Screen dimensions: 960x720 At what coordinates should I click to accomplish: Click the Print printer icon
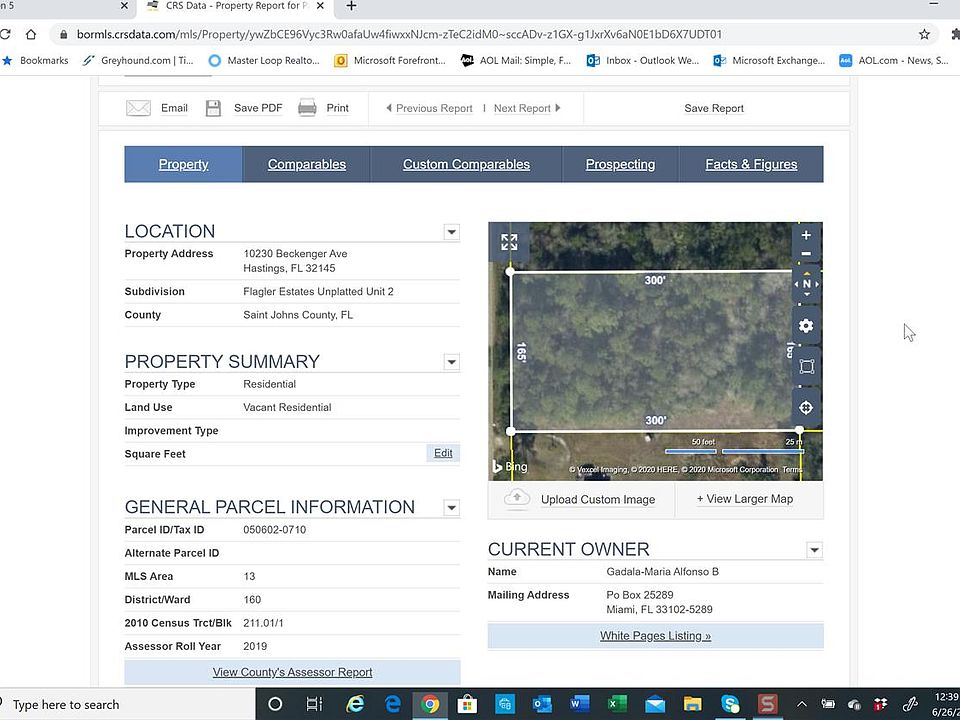(307, 108)
